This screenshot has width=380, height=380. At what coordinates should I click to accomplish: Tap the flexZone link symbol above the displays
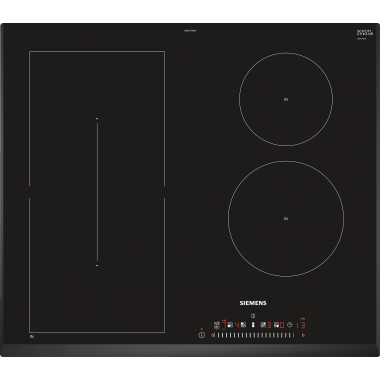coord(253,316)
